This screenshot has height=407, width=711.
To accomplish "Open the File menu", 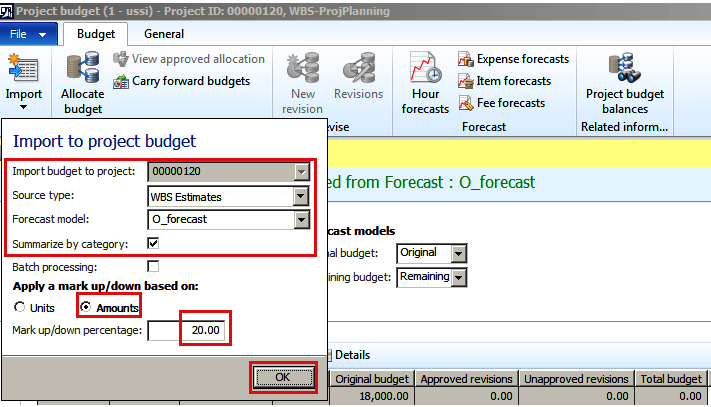I will click(29, 34).
